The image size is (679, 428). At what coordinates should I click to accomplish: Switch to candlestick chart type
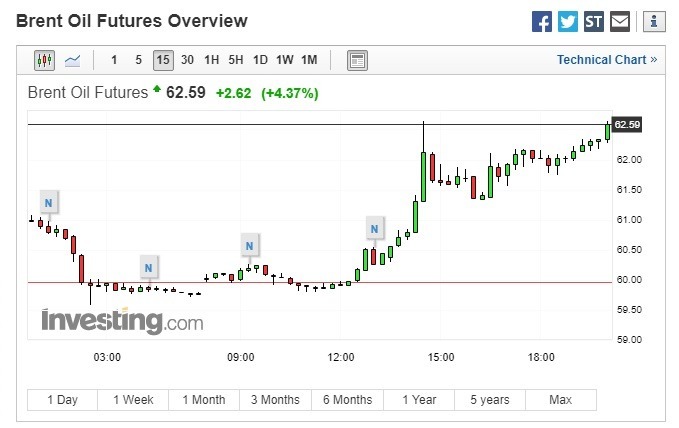pos(45,60)
